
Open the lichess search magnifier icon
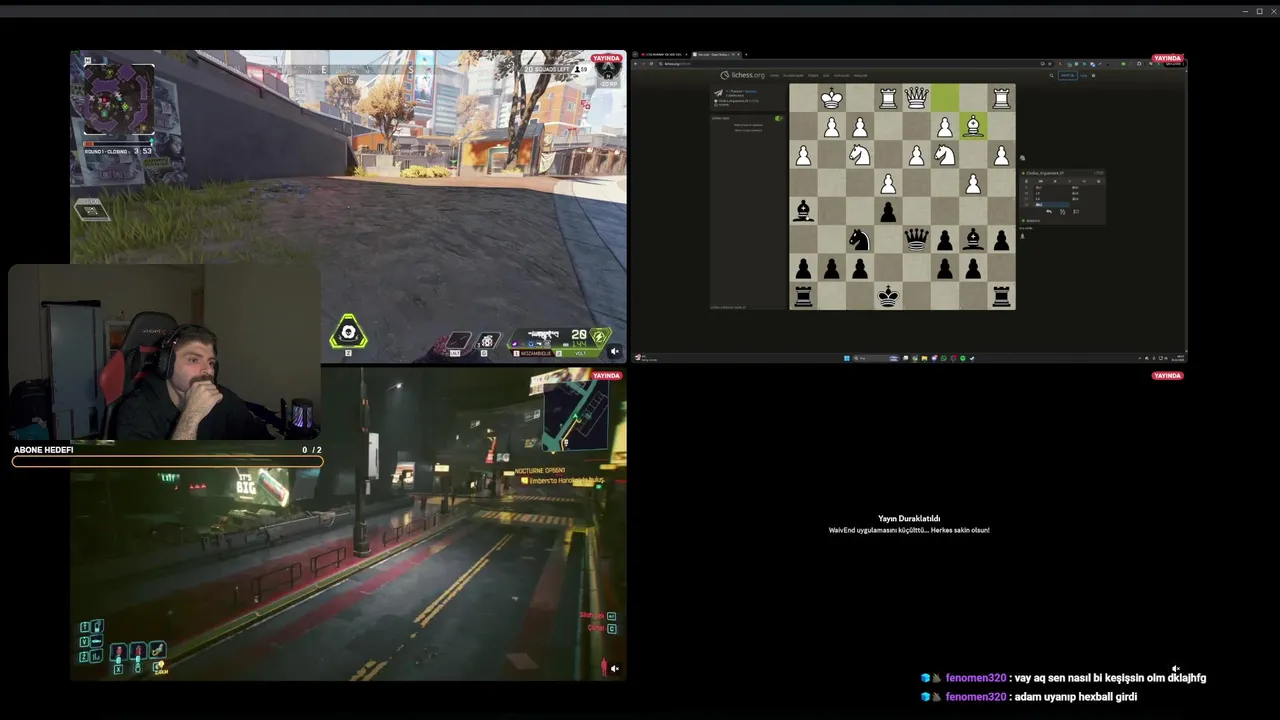[1051, 75]
